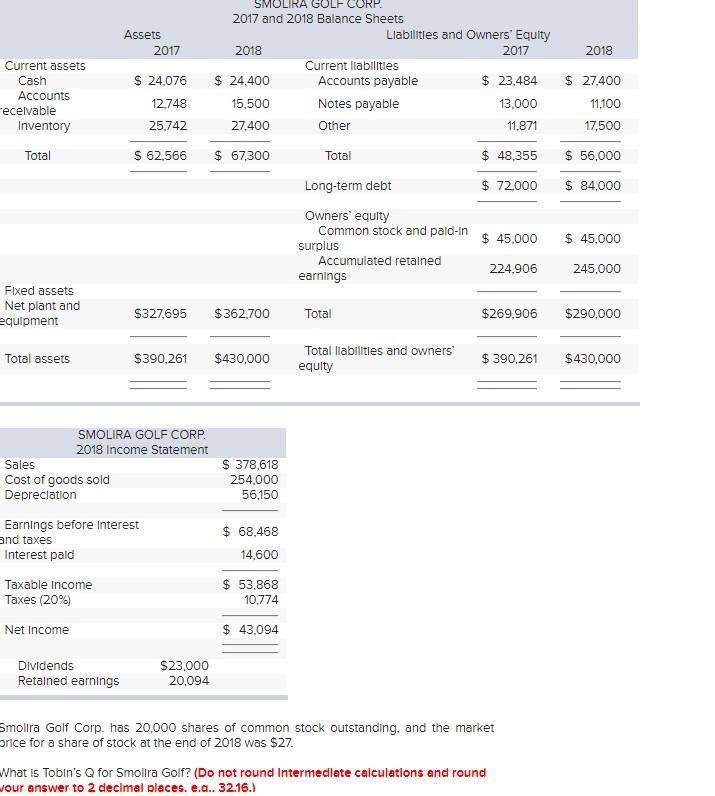Click 2018 current assets total $67,300
The image size is (715, 796).
[x=242, y=155]
